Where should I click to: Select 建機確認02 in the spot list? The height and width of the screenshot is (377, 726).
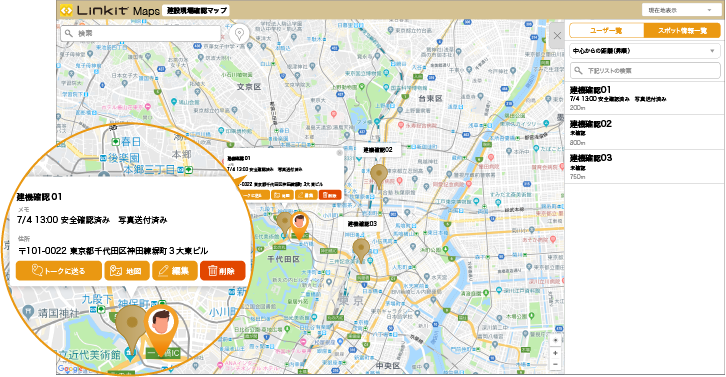(x=645, y=132)
